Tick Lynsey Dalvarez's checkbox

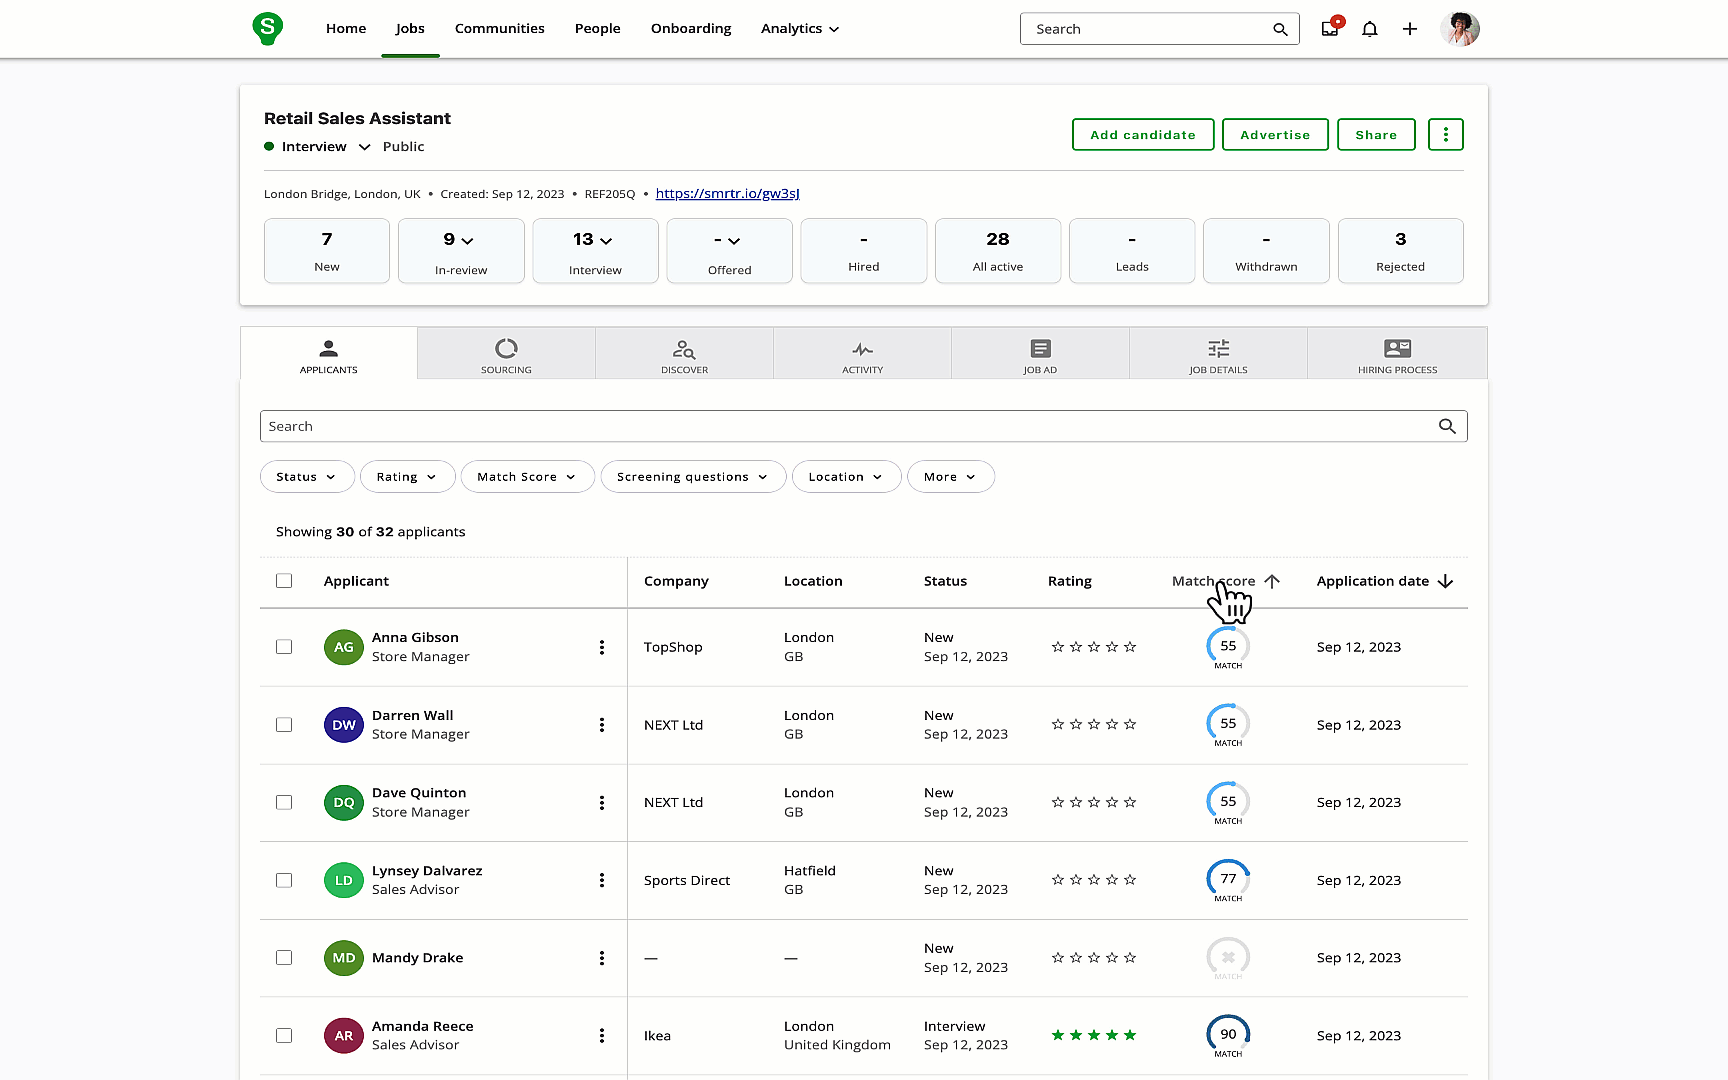pos(284,880)
